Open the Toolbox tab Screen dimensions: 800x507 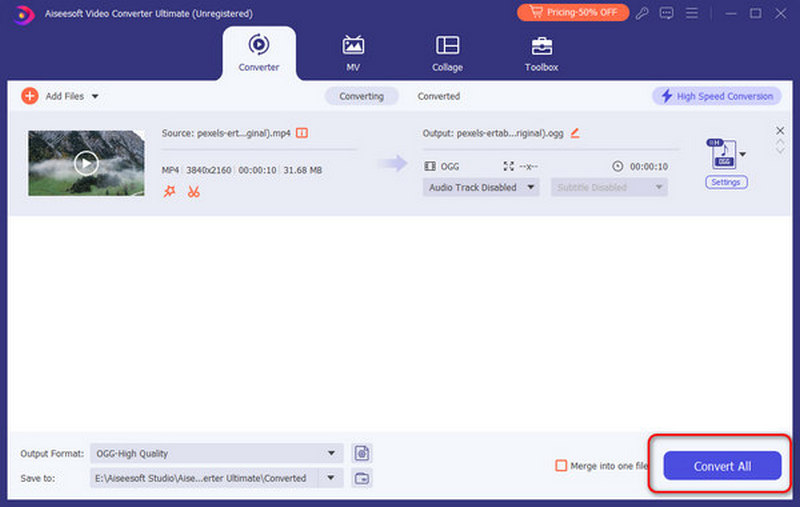point(541,54)
